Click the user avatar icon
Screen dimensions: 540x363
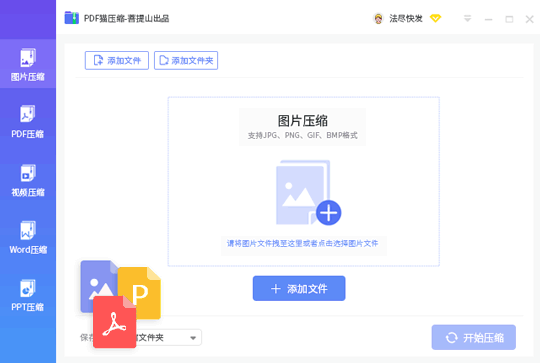378,18
